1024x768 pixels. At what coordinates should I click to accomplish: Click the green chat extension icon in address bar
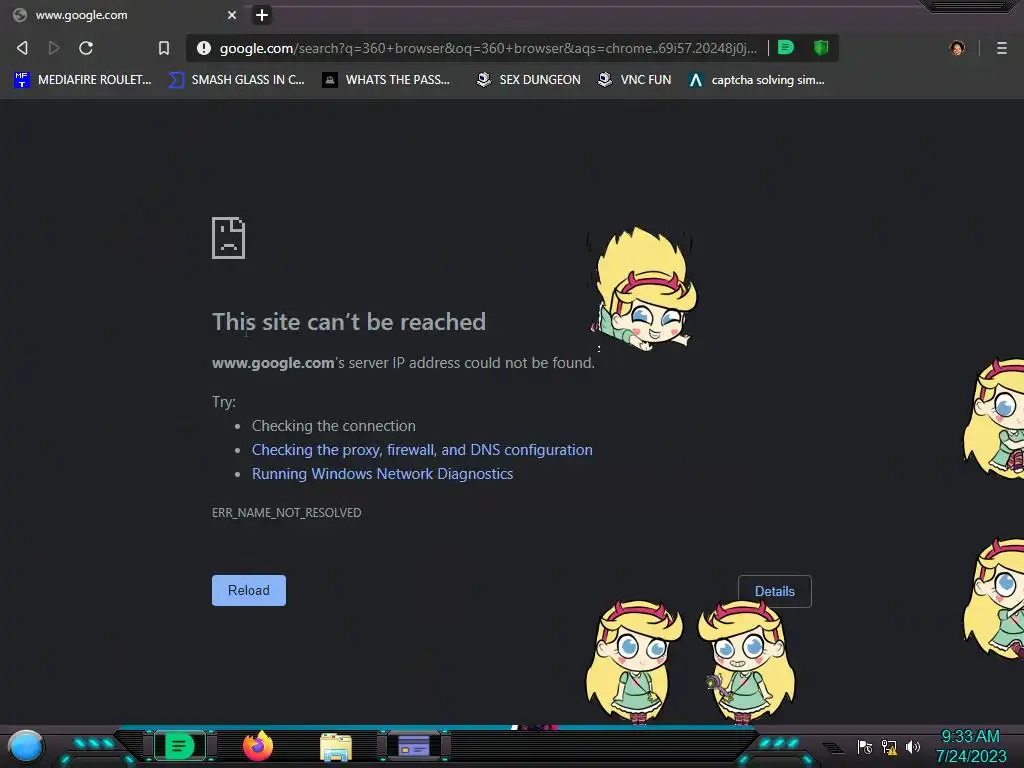click(786, 48)
